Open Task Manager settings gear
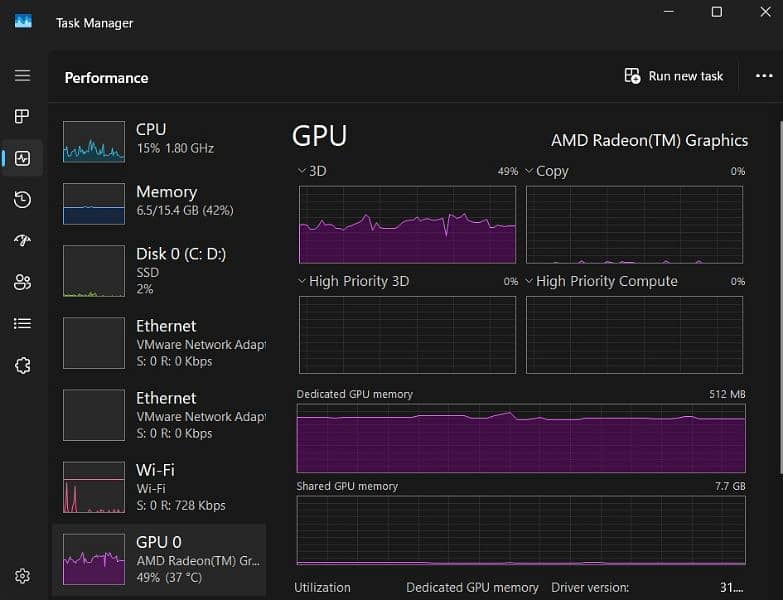The image size is (783, 600). click(x=22, y=576)
